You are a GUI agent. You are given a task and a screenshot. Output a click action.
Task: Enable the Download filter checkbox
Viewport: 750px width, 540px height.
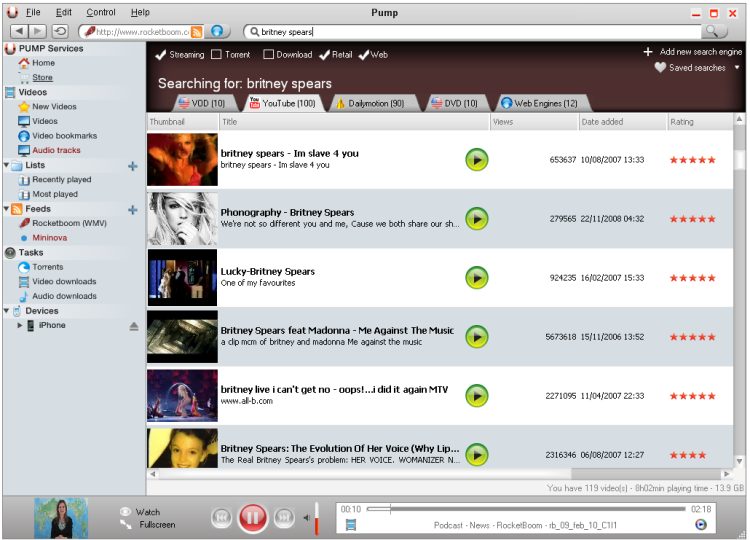coord(268,55)
